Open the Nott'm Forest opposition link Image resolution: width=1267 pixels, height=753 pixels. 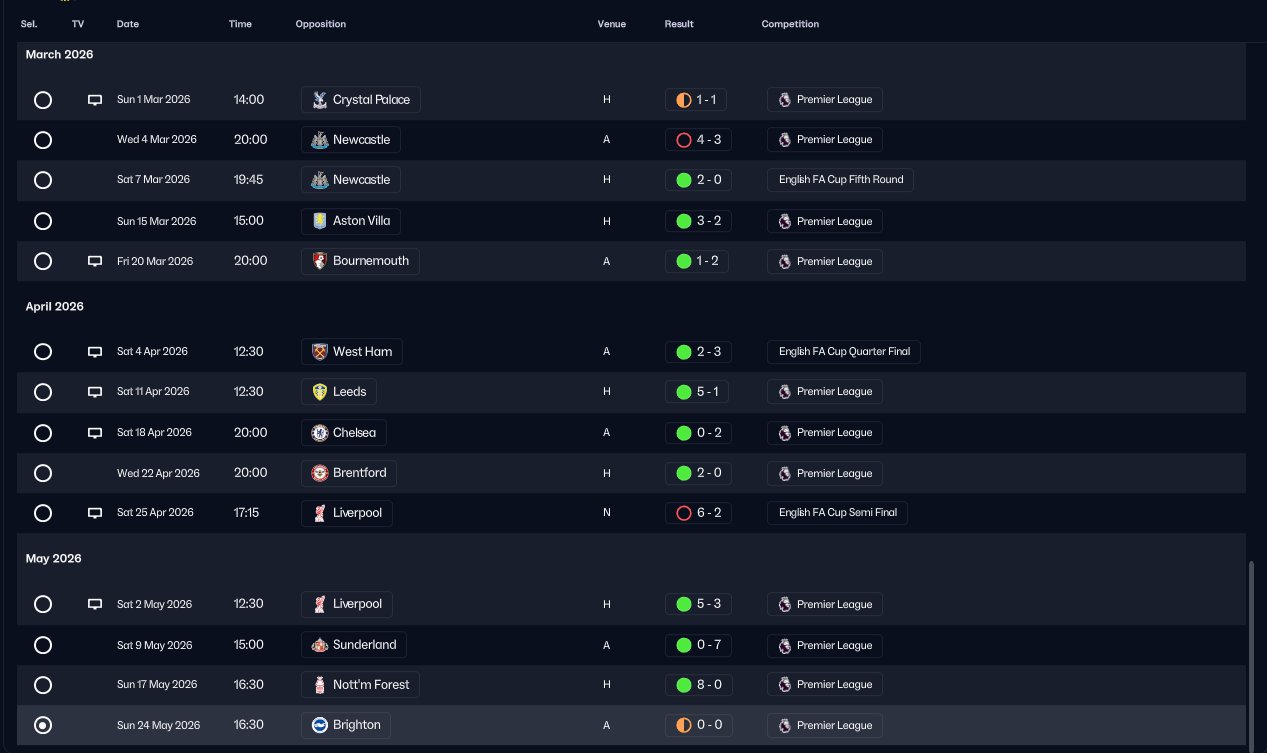point(361,685)
